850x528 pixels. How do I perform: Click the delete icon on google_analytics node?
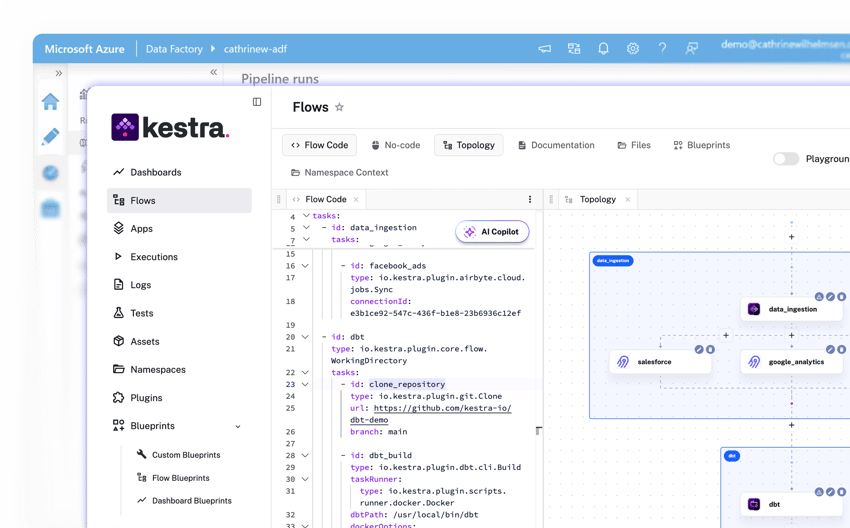tap(841, 349)
